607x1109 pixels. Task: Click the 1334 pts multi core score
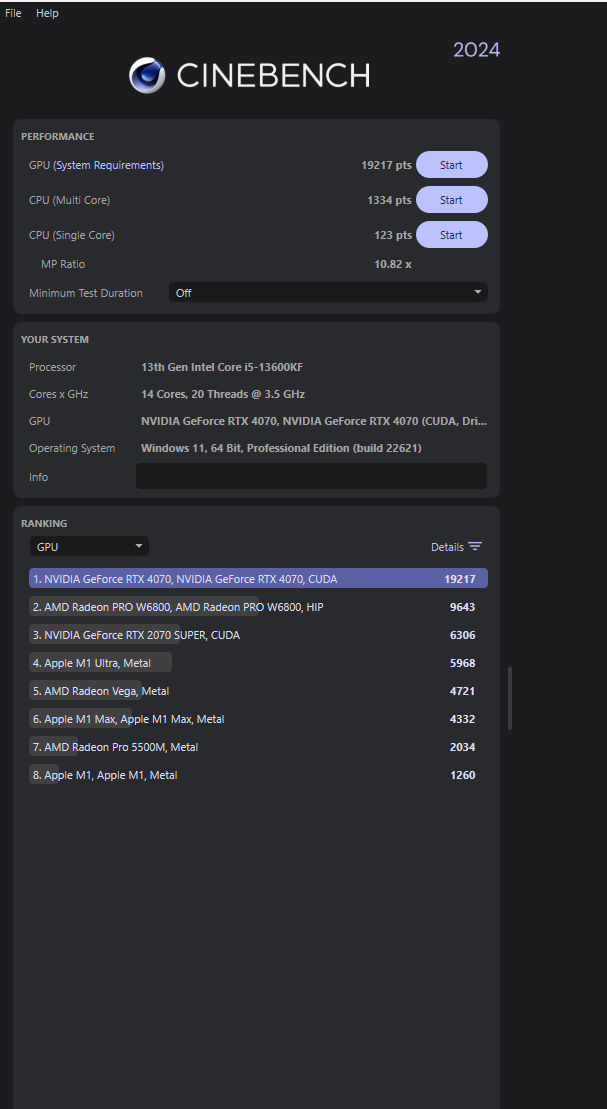[389, 200]
